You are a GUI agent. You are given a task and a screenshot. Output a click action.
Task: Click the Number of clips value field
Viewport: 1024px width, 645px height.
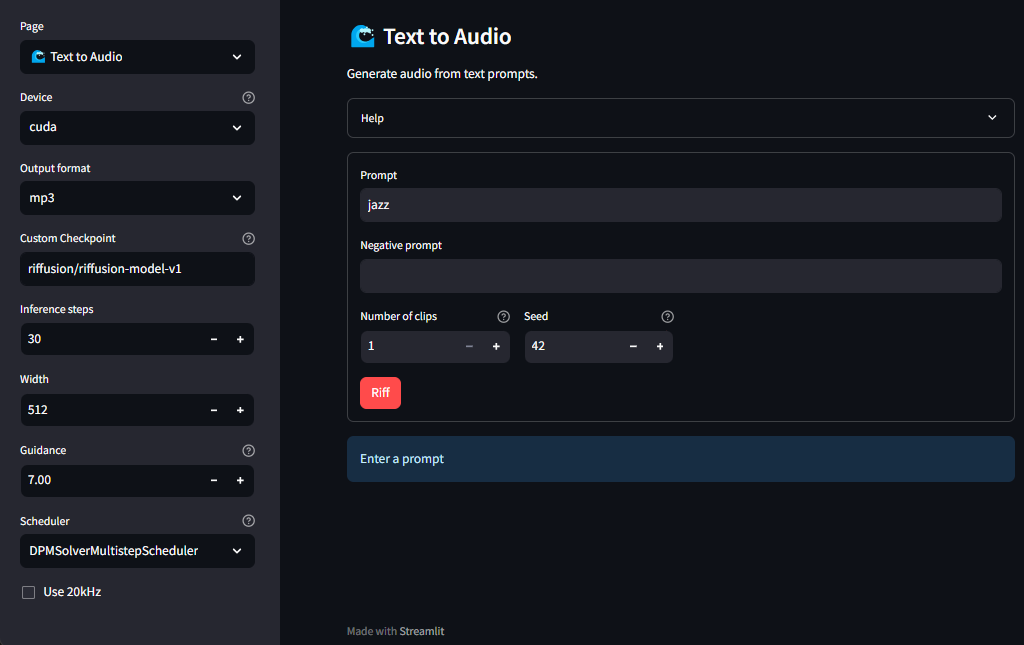click(x=409, y=347)
